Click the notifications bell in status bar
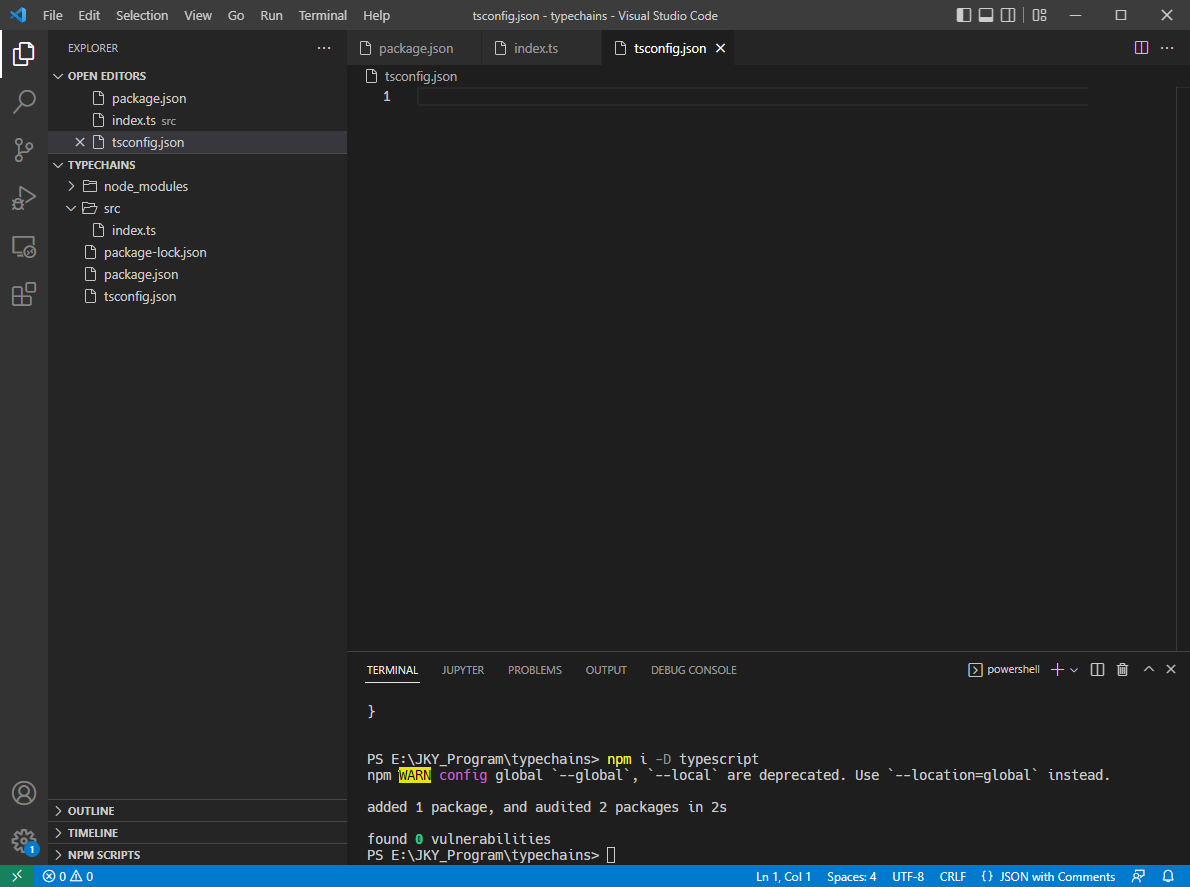 click(x=1168, y=876)
